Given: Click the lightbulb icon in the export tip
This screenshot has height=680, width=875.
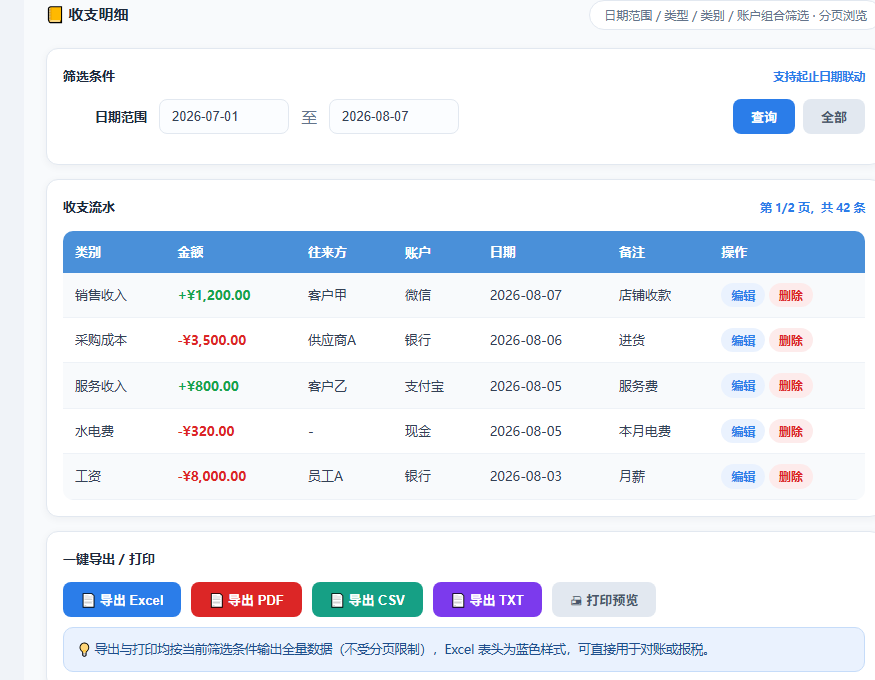Looking at the screenshot, I should [84, 650].
